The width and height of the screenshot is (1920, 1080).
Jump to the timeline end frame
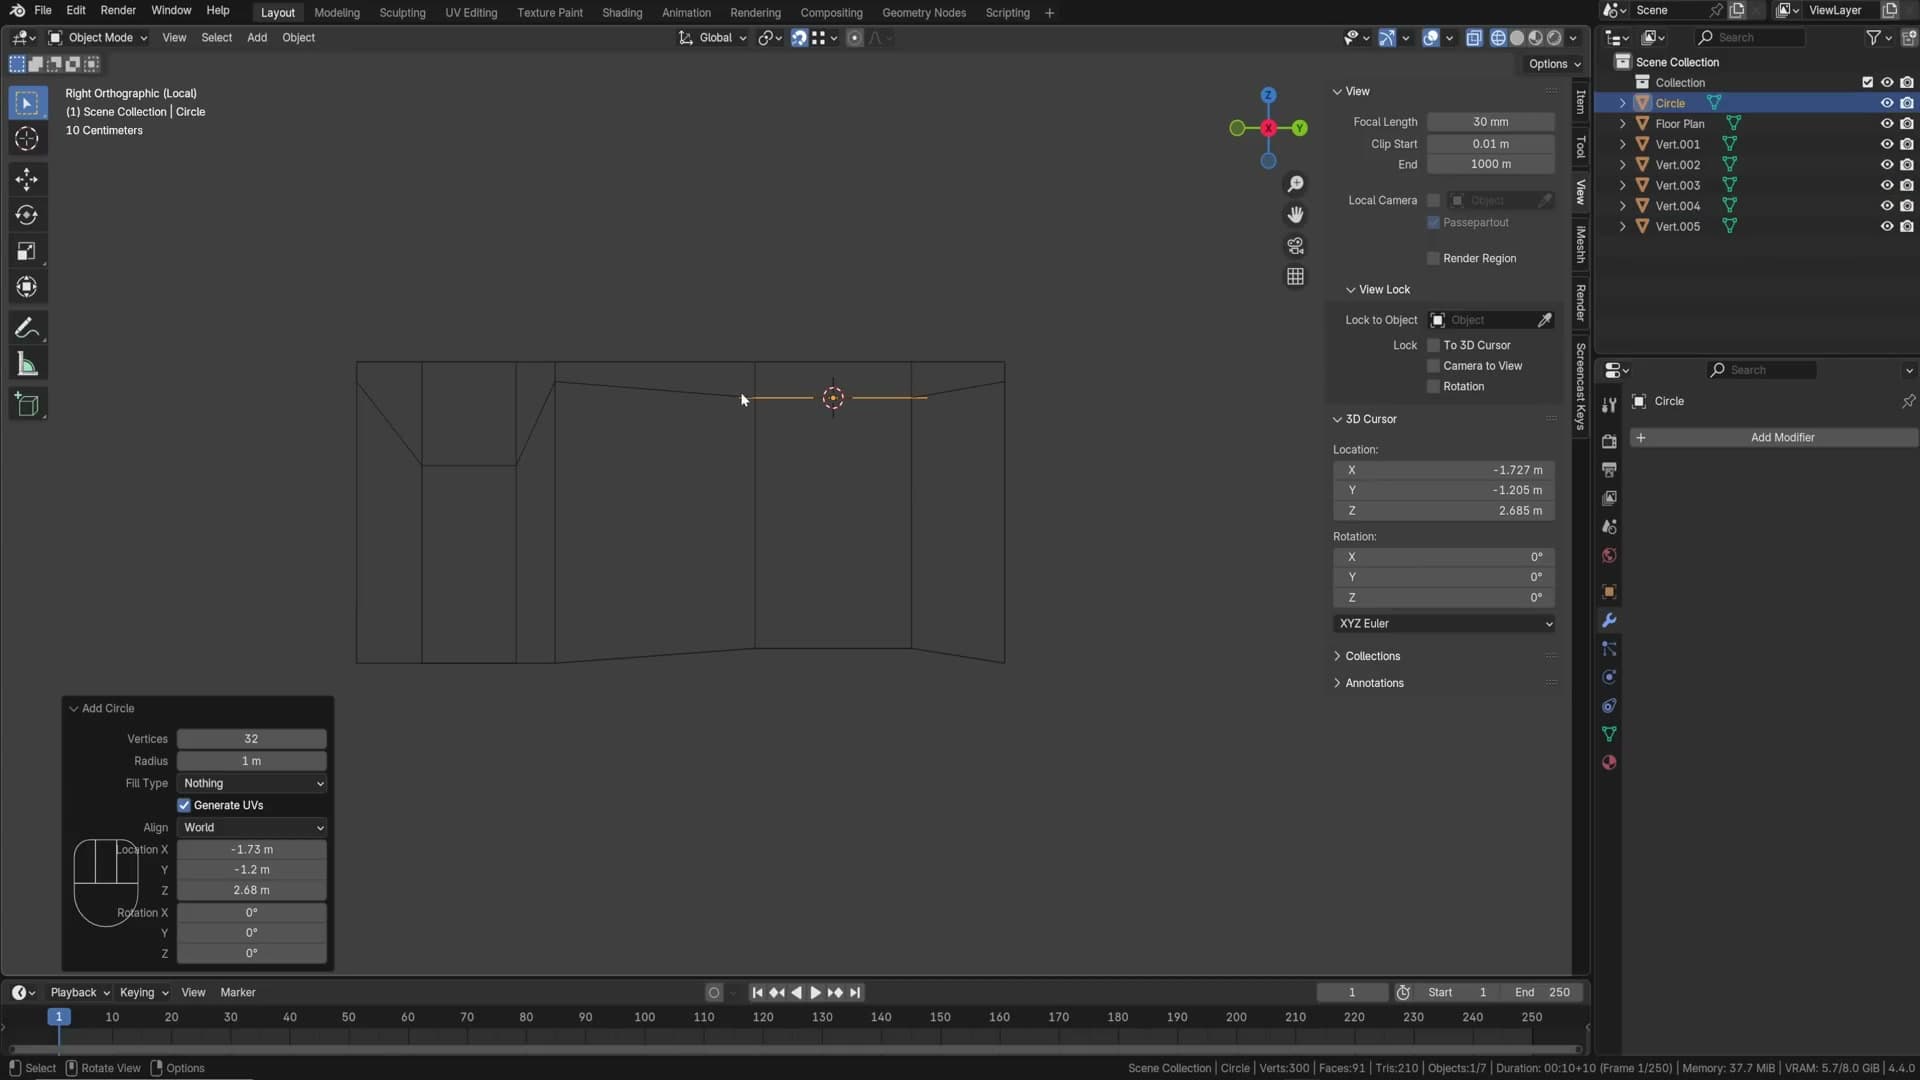[x=855, y=993]
